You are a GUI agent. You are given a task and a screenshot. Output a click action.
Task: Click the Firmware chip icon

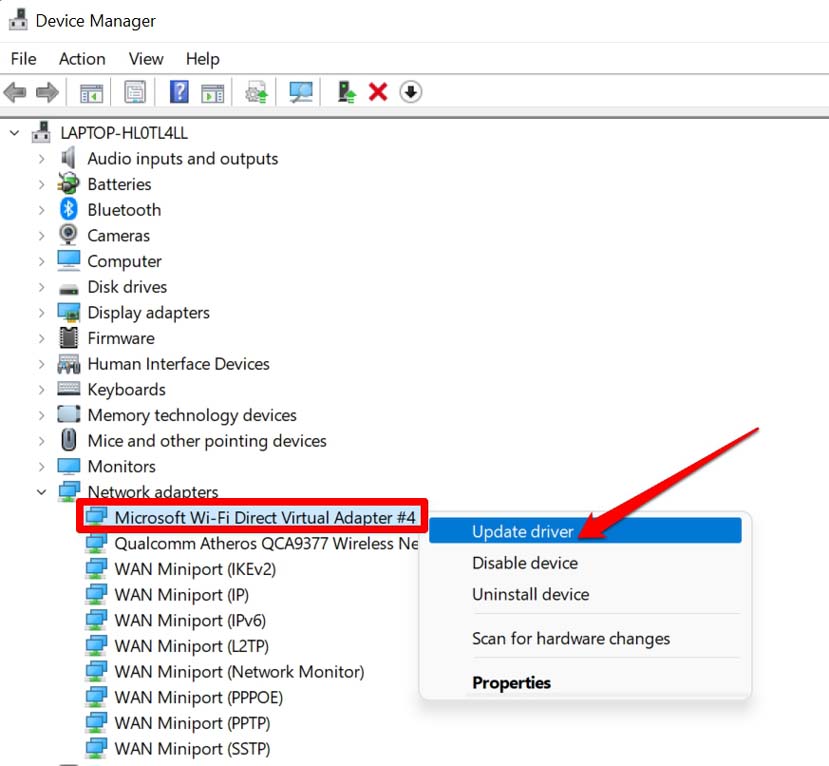69,337
